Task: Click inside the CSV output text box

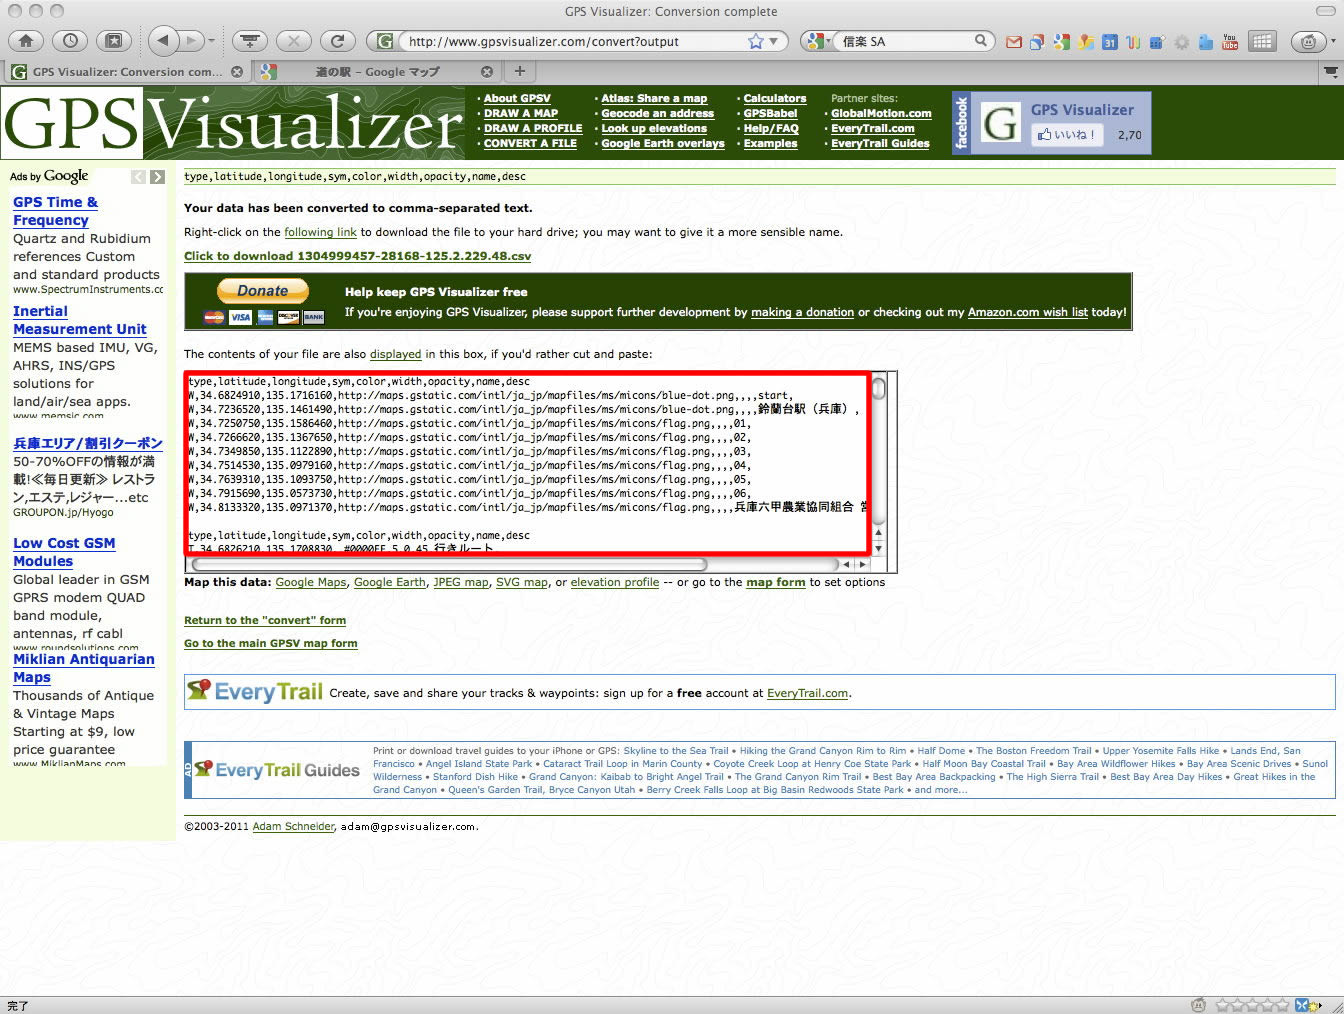Action: [527, 463]
